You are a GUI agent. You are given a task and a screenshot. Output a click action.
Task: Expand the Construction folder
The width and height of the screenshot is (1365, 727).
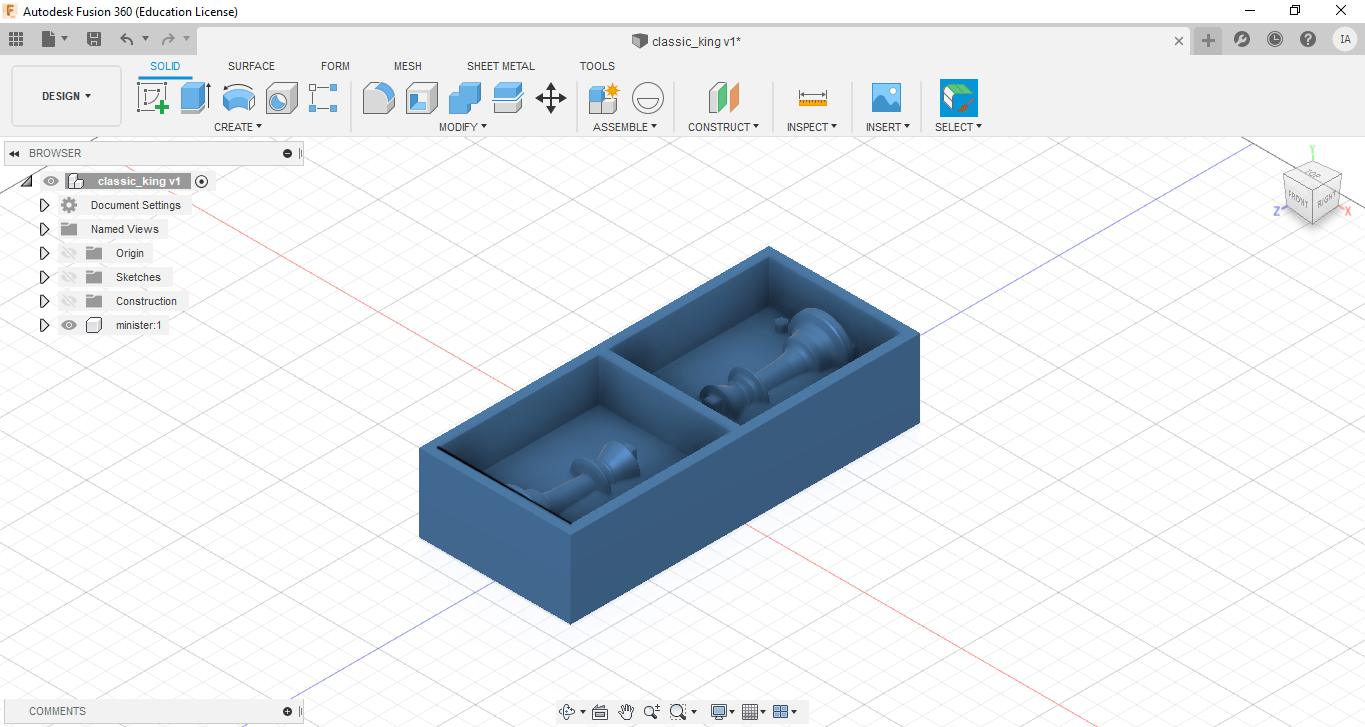[x=44, y=301]
